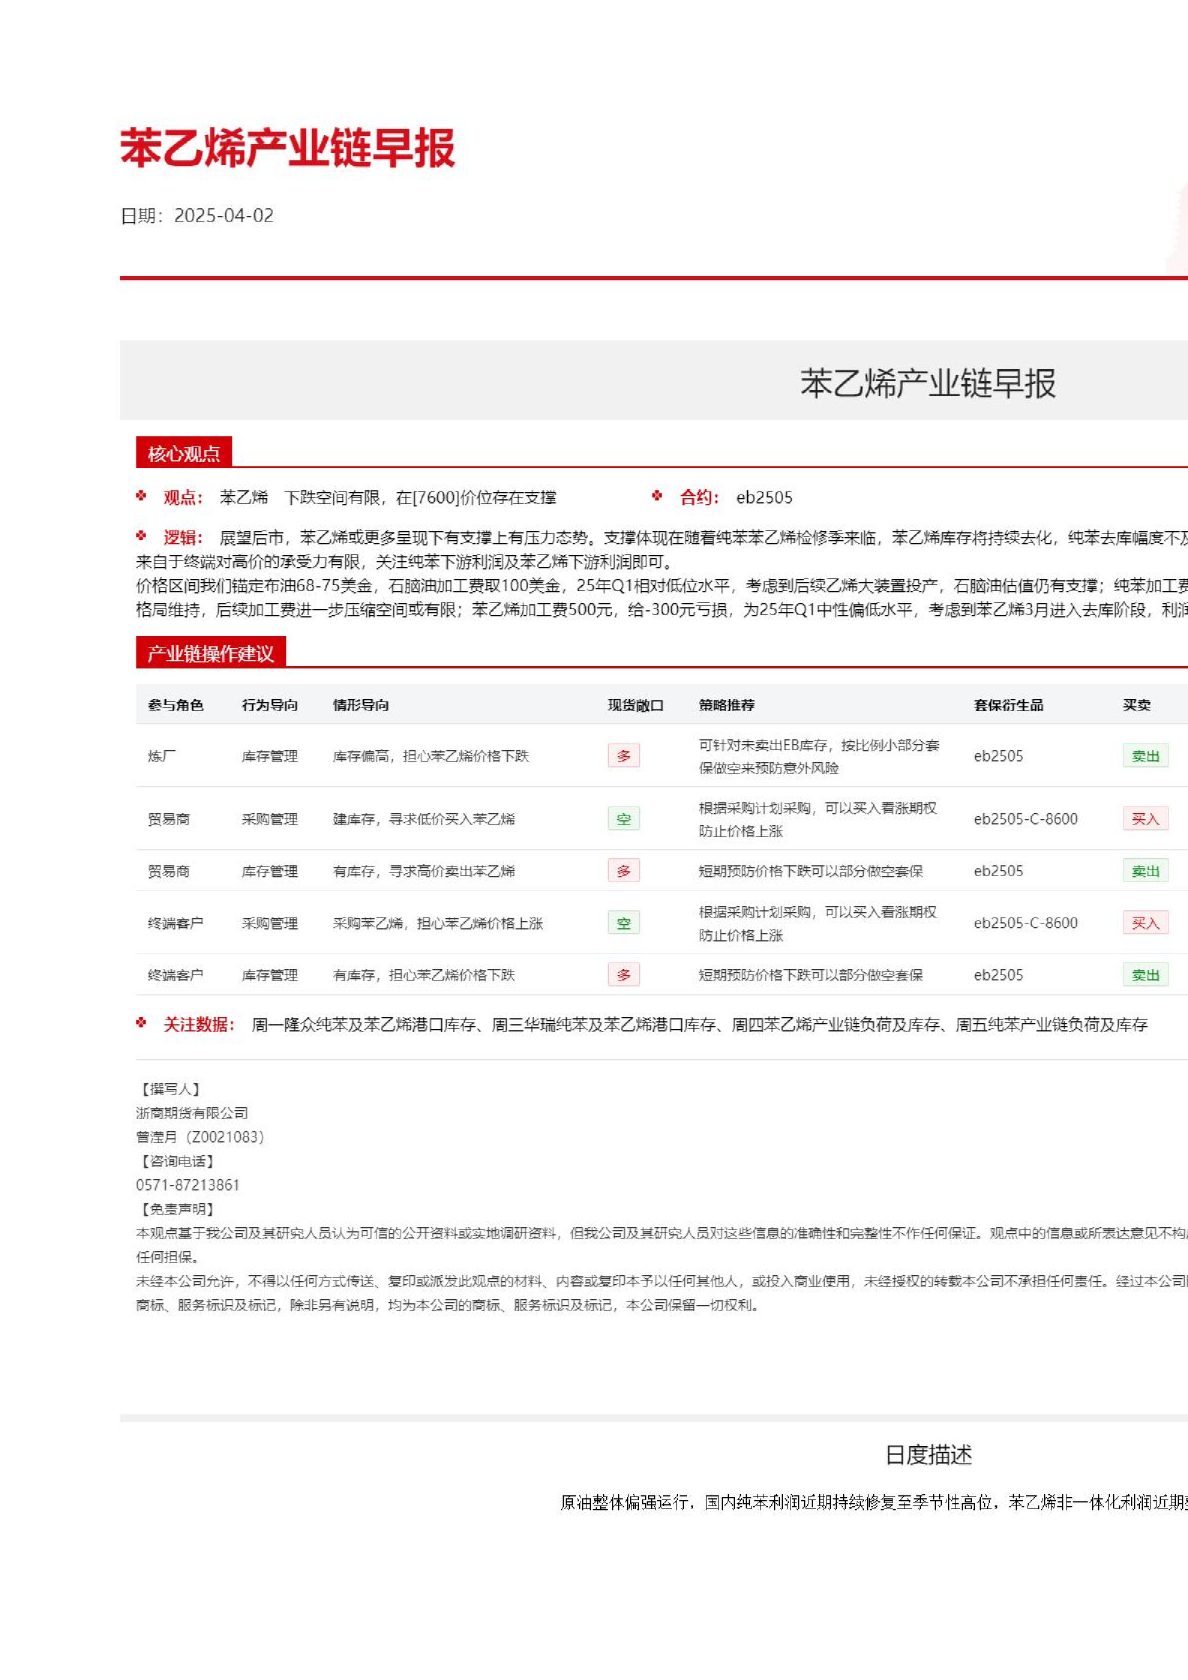Click the red bullet icon before 逻辑
Screen dimensions: 1188x1680
(141, 536)
